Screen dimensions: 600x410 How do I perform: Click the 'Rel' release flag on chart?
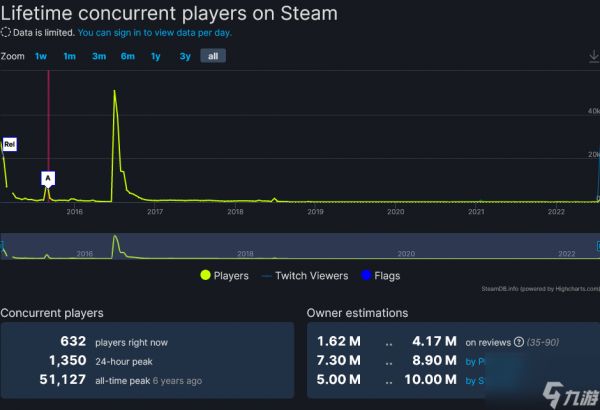10,144
